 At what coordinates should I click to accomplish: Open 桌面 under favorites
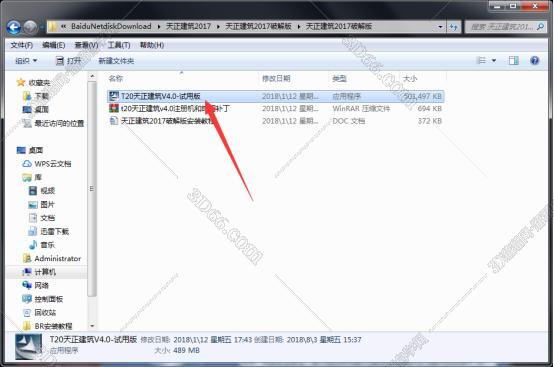coord(42,109)
